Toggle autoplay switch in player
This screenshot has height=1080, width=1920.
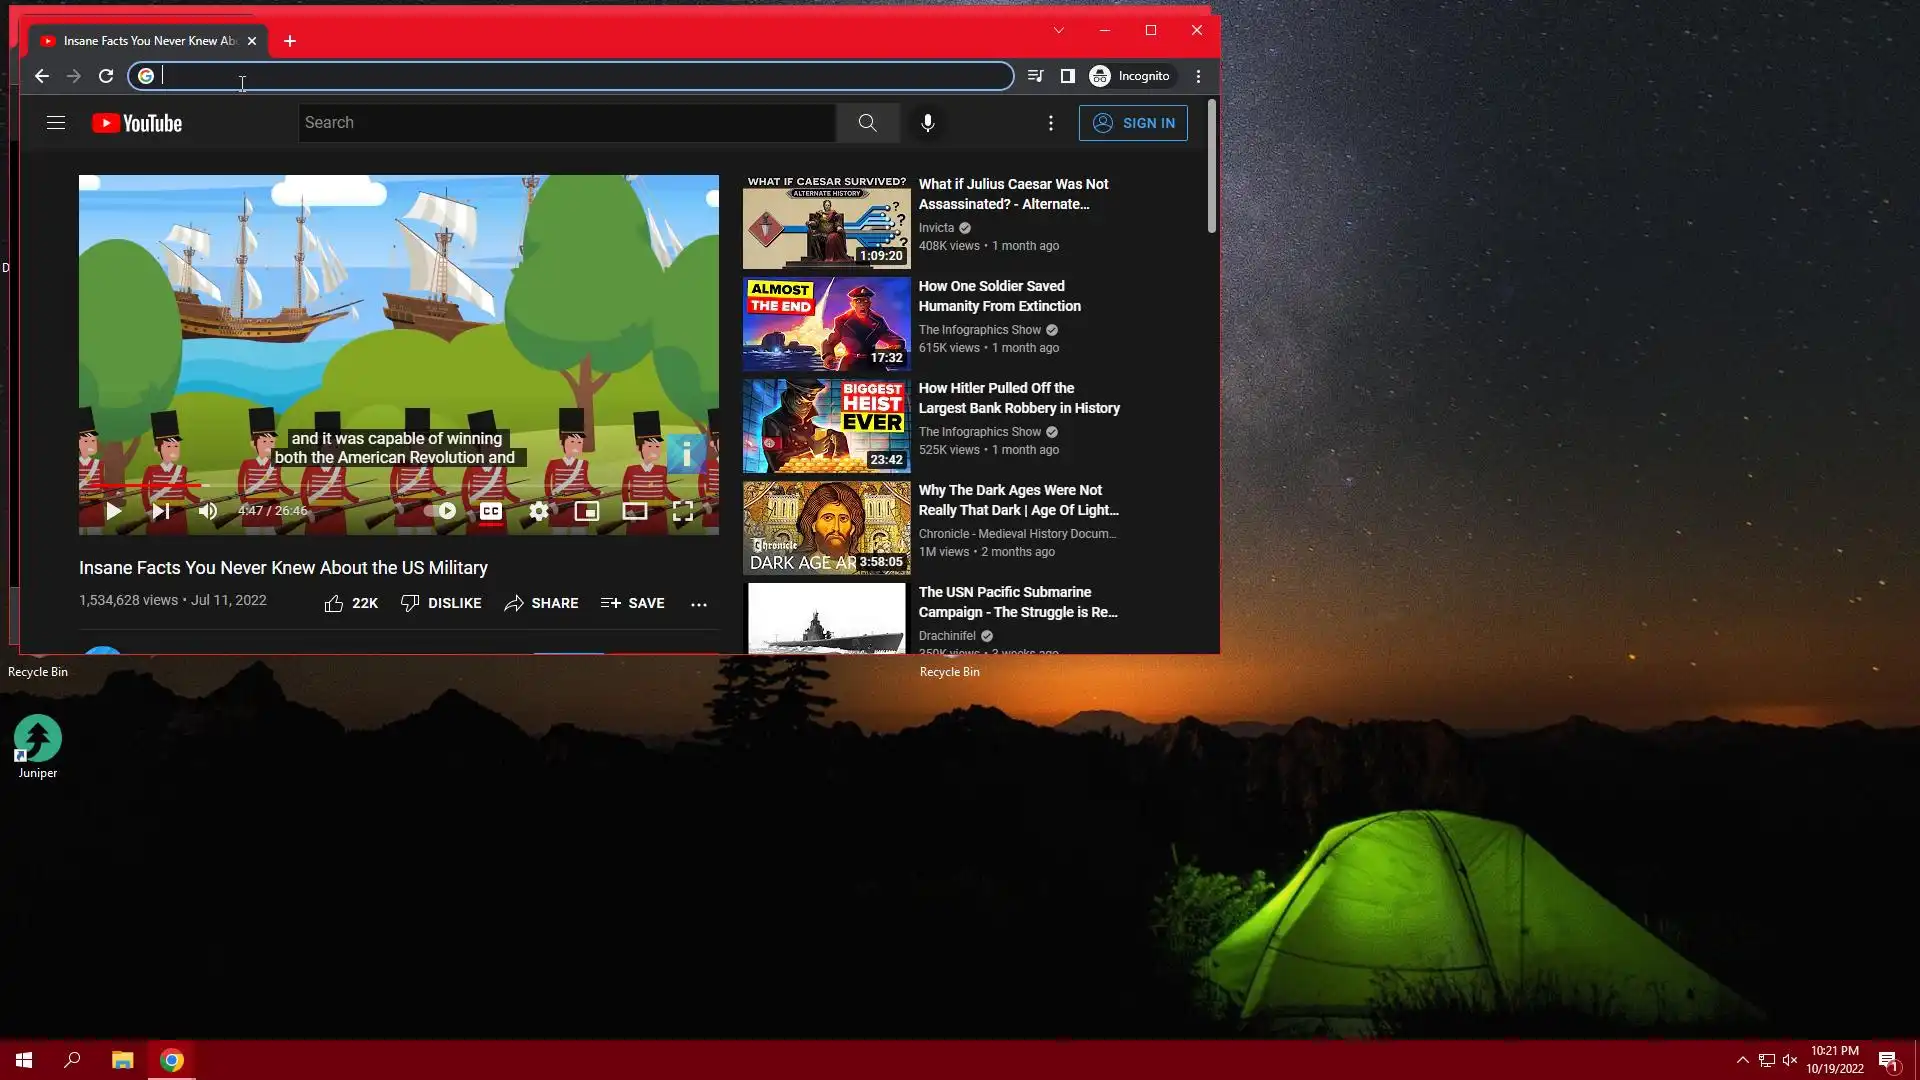[x=442, y=511]
